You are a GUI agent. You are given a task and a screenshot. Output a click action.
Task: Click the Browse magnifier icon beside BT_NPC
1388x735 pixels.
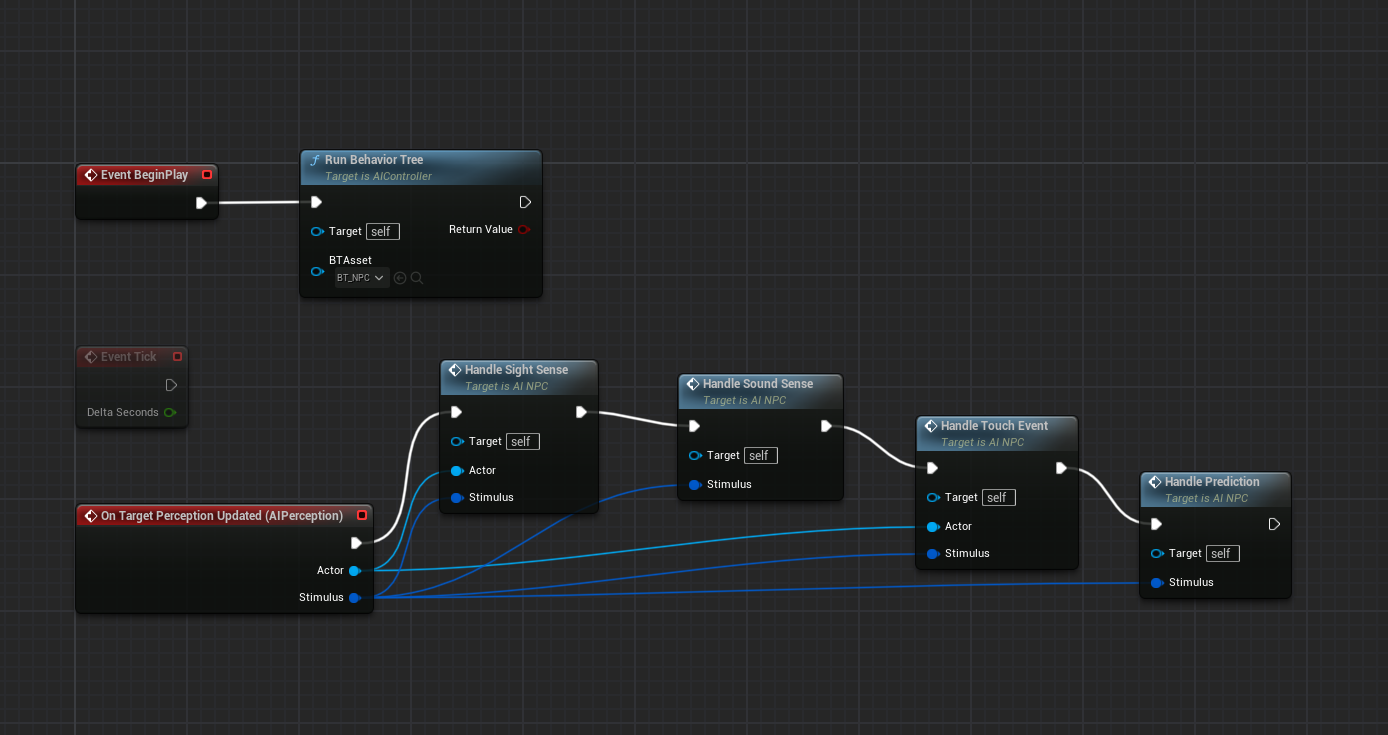click(416, 277)
